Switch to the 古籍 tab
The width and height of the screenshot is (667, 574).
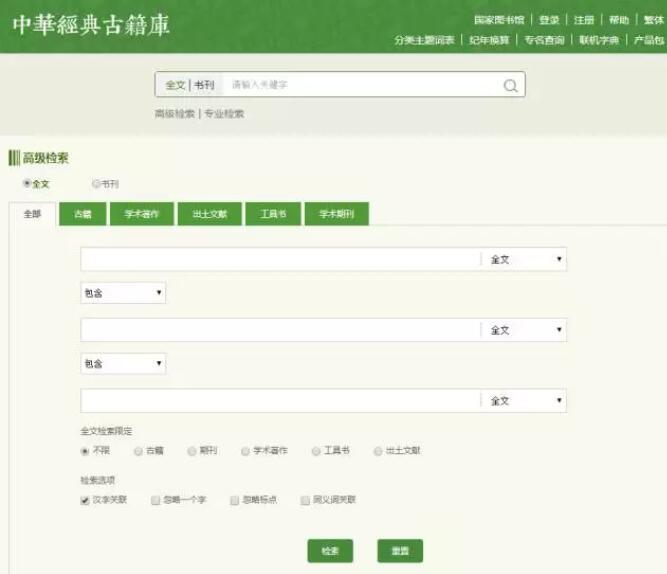tap(82, 214)
